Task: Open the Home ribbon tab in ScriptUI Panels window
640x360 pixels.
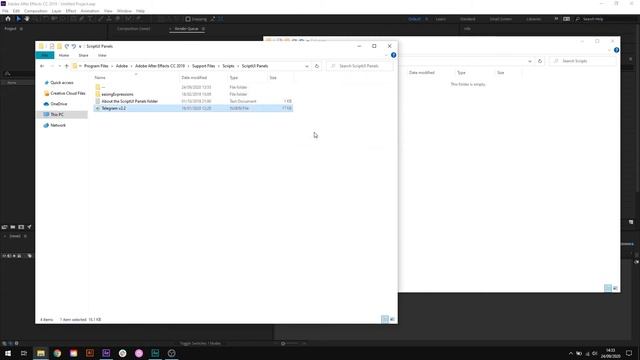Action: pos(64,55)
